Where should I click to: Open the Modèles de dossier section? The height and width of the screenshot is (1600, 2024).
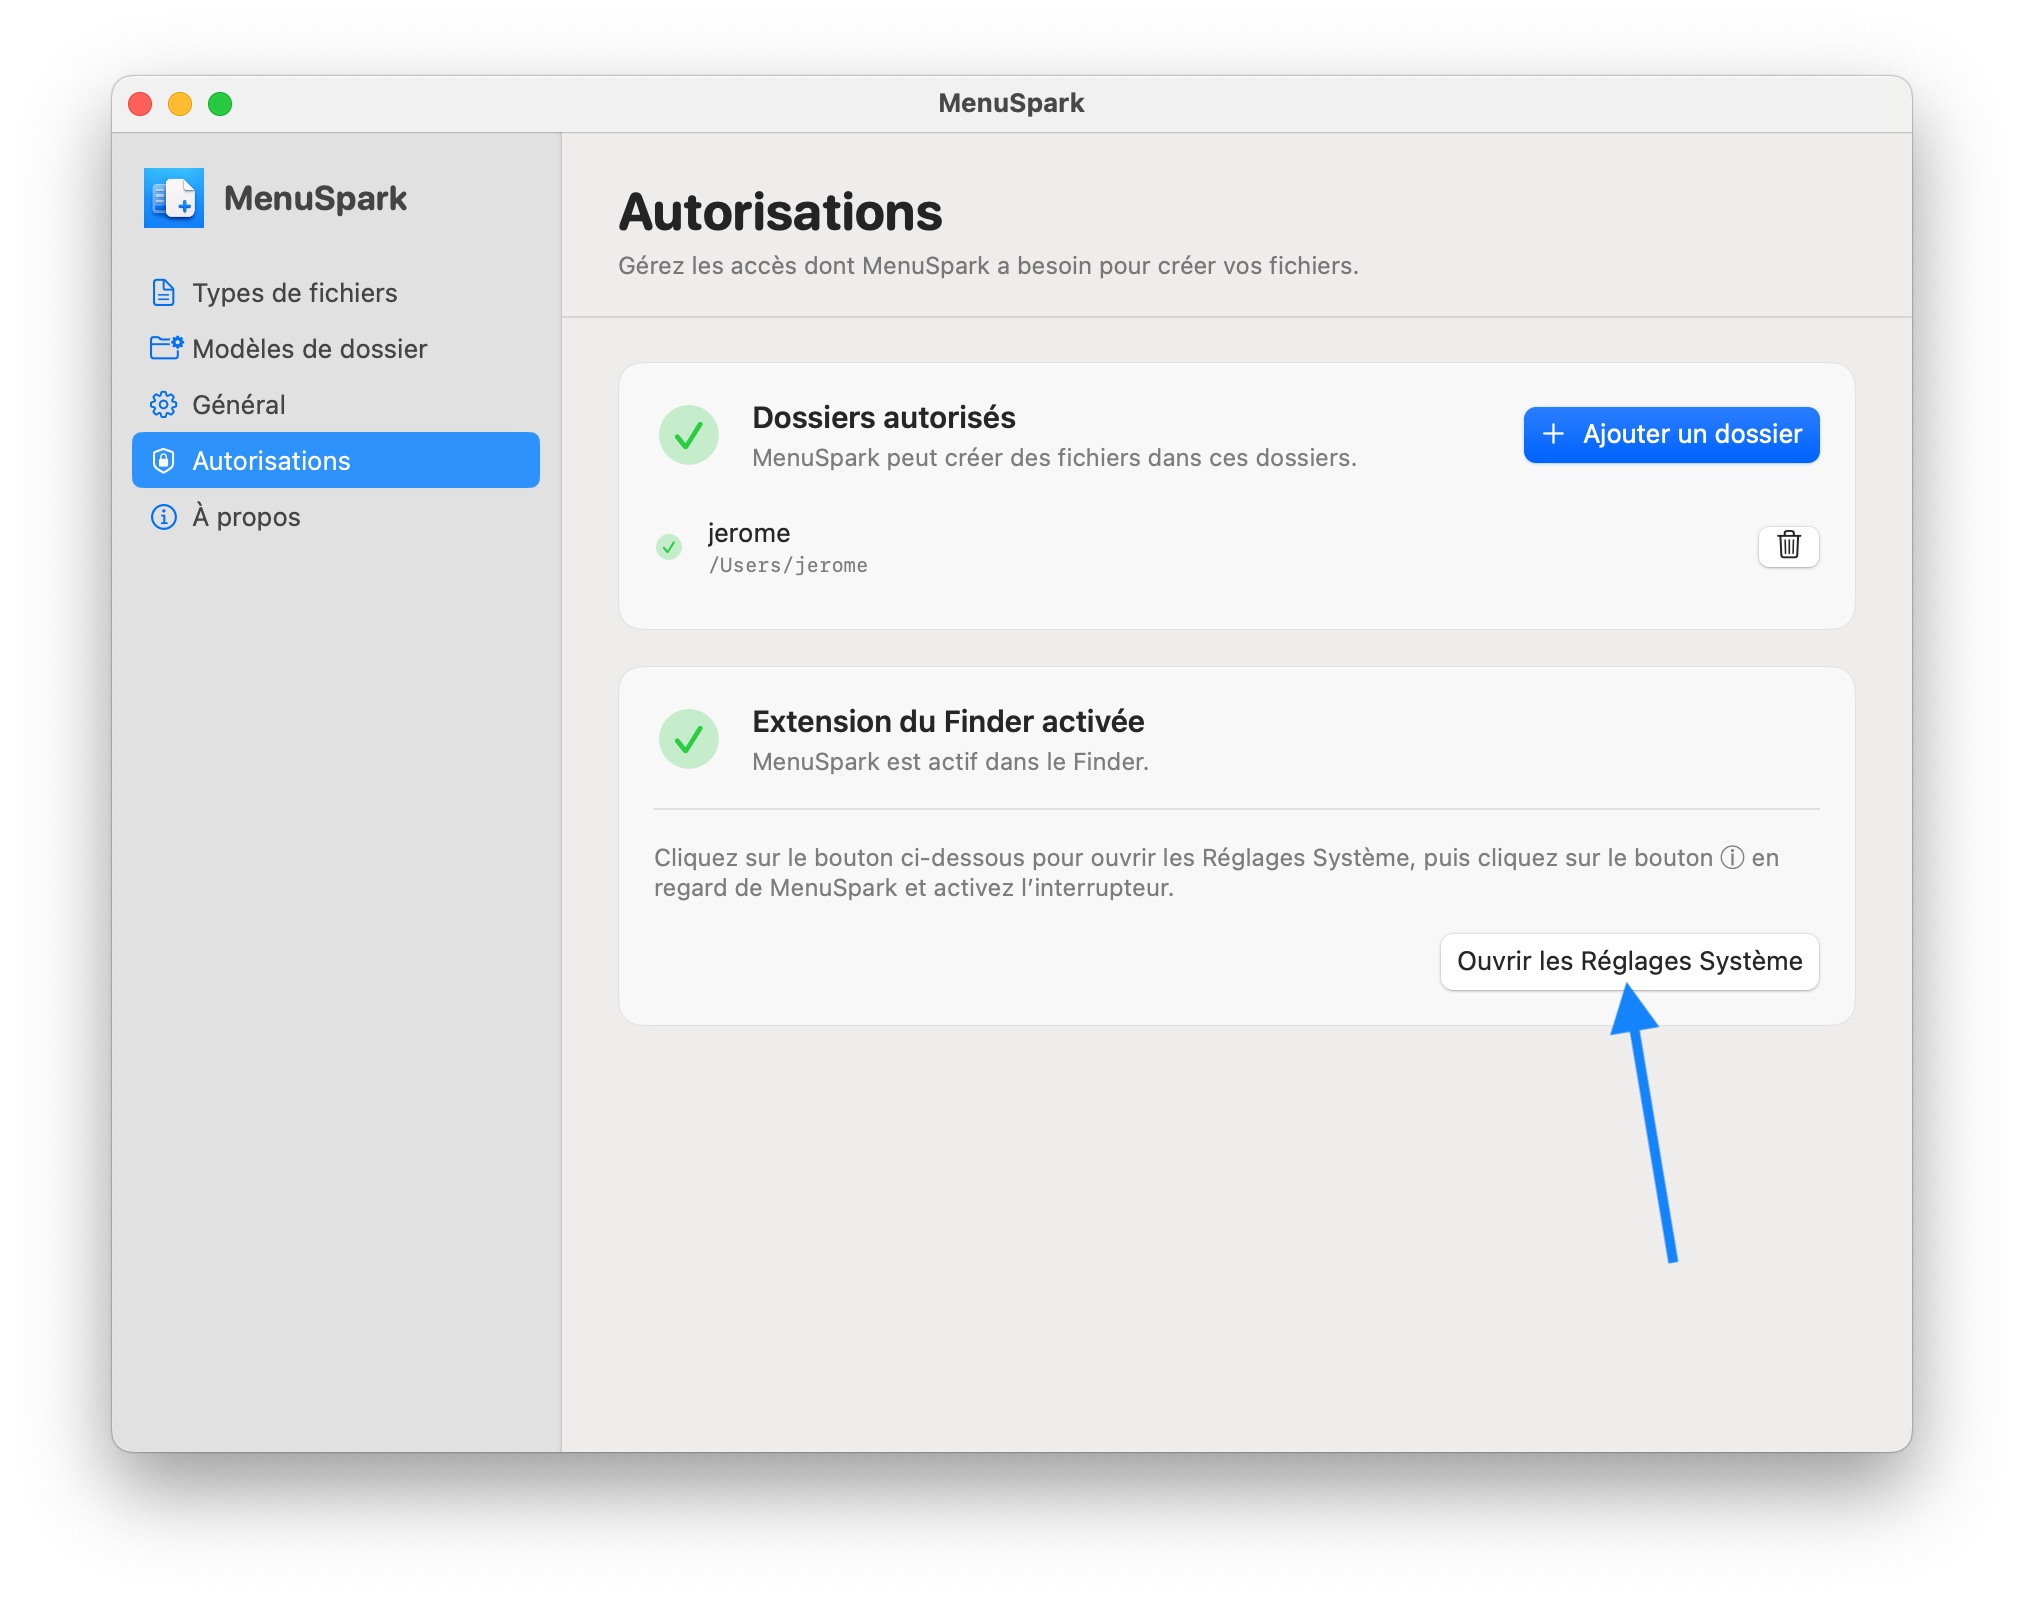pos(336,348)
